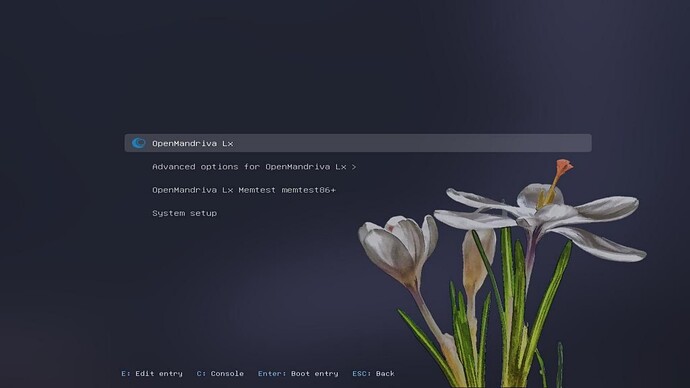690x388 pixels.
Task: Click the blue OpenMandriva logo icon
Action: (x=139, y=143)
